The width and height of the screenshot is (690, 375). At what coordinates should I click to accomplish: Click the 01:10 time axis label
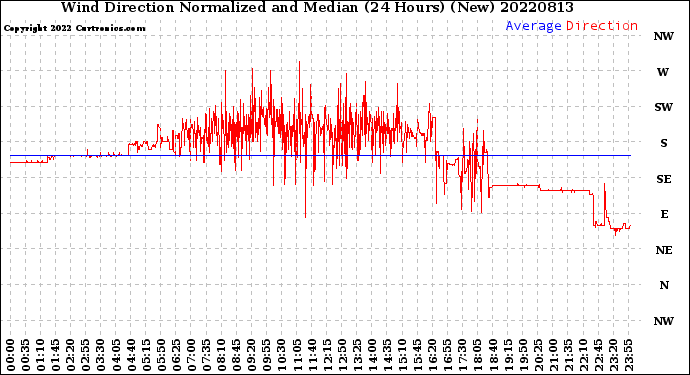coord(40,355)
